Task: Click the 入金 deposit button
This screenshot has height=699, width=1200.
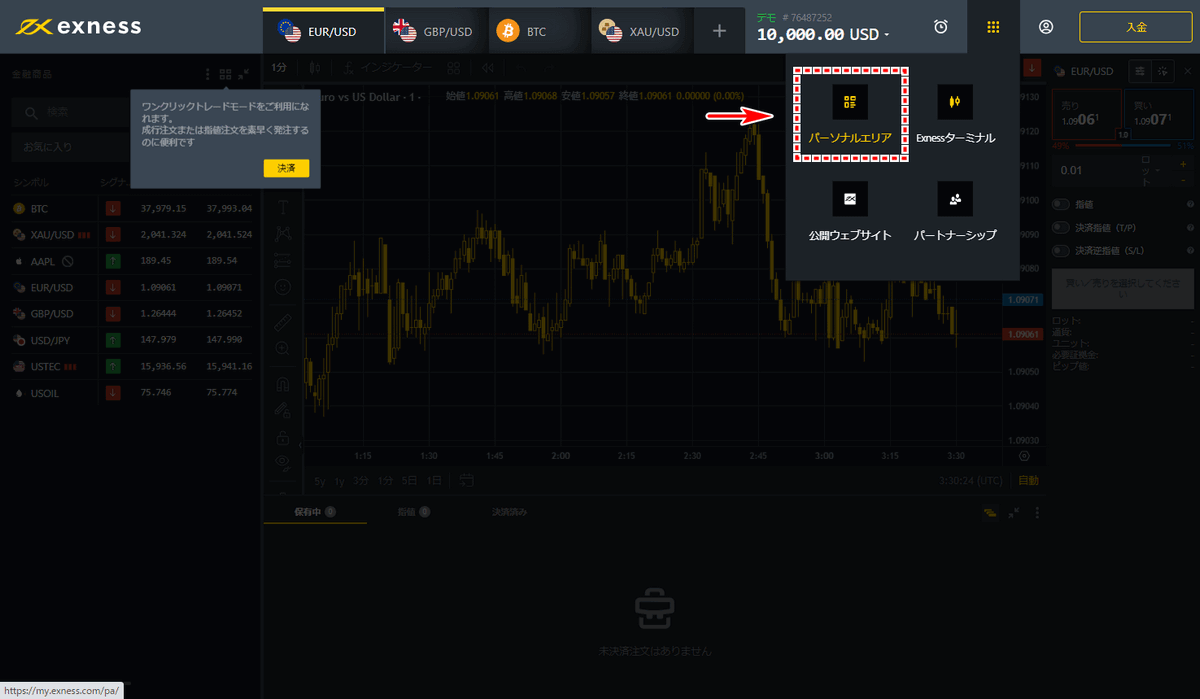Action: tap(1135, 27)
